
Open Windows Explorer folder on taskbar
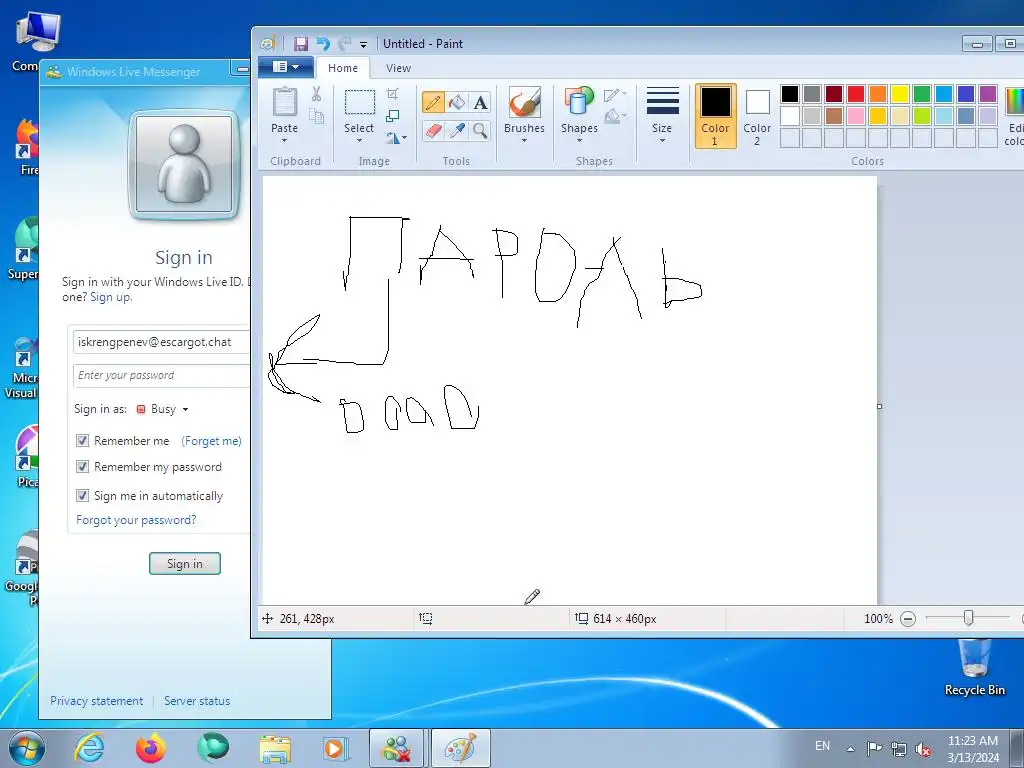275,748
